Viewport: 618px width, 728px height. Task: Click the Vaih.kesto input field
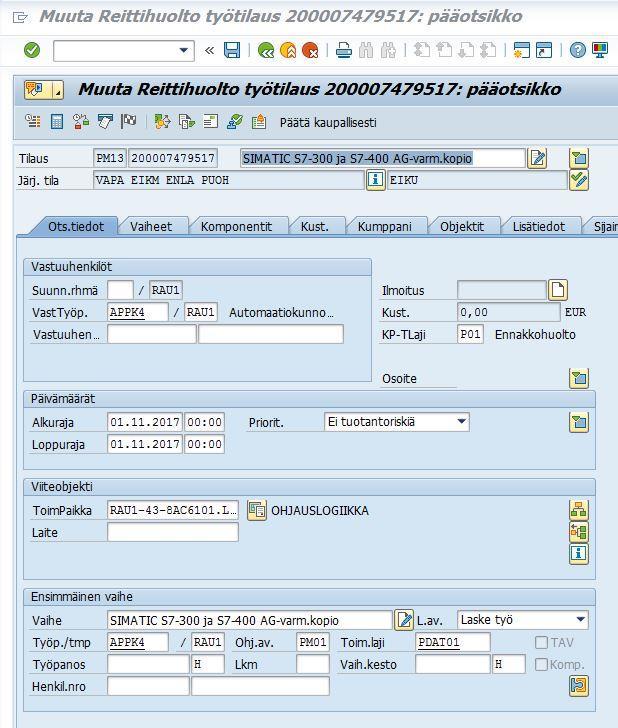pyautogui.click(x=453, y=664)
